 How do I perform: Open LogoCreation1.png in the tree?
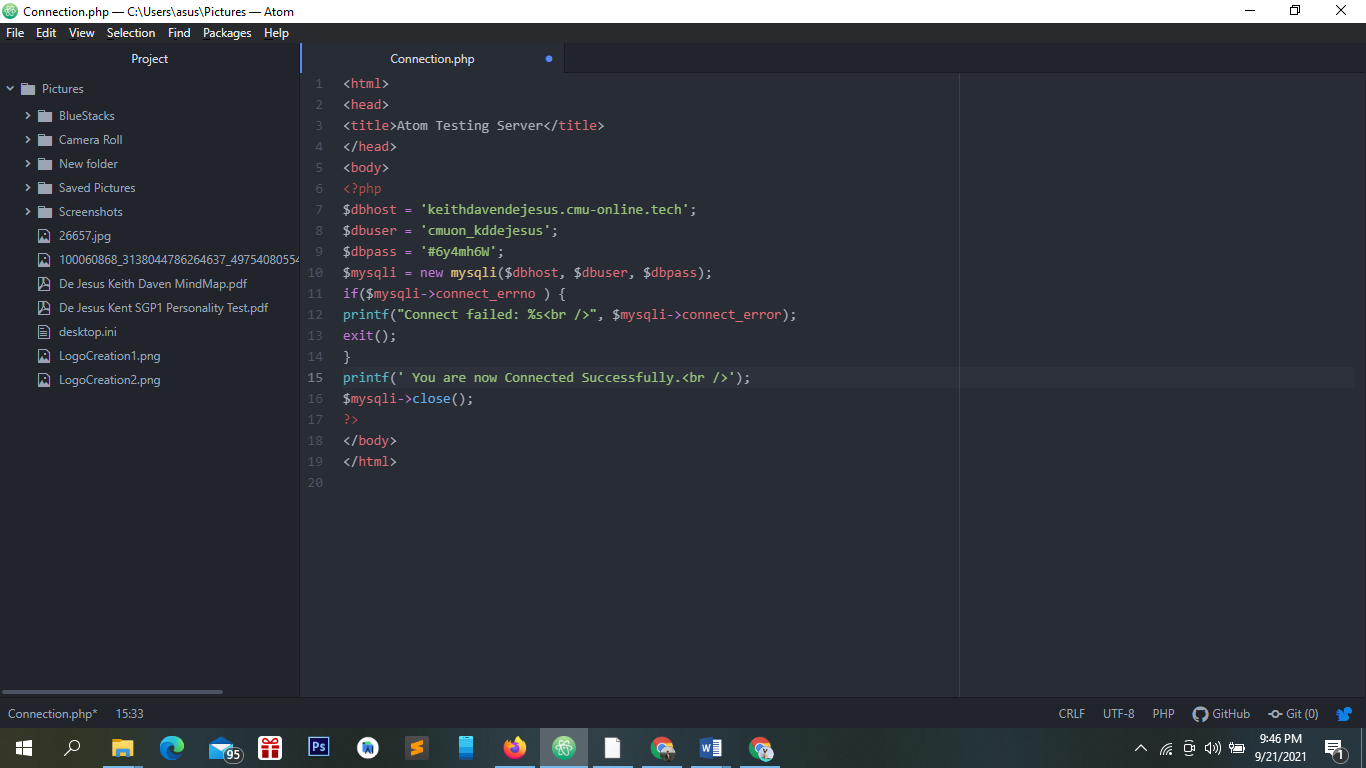click(x=109, y=356)
